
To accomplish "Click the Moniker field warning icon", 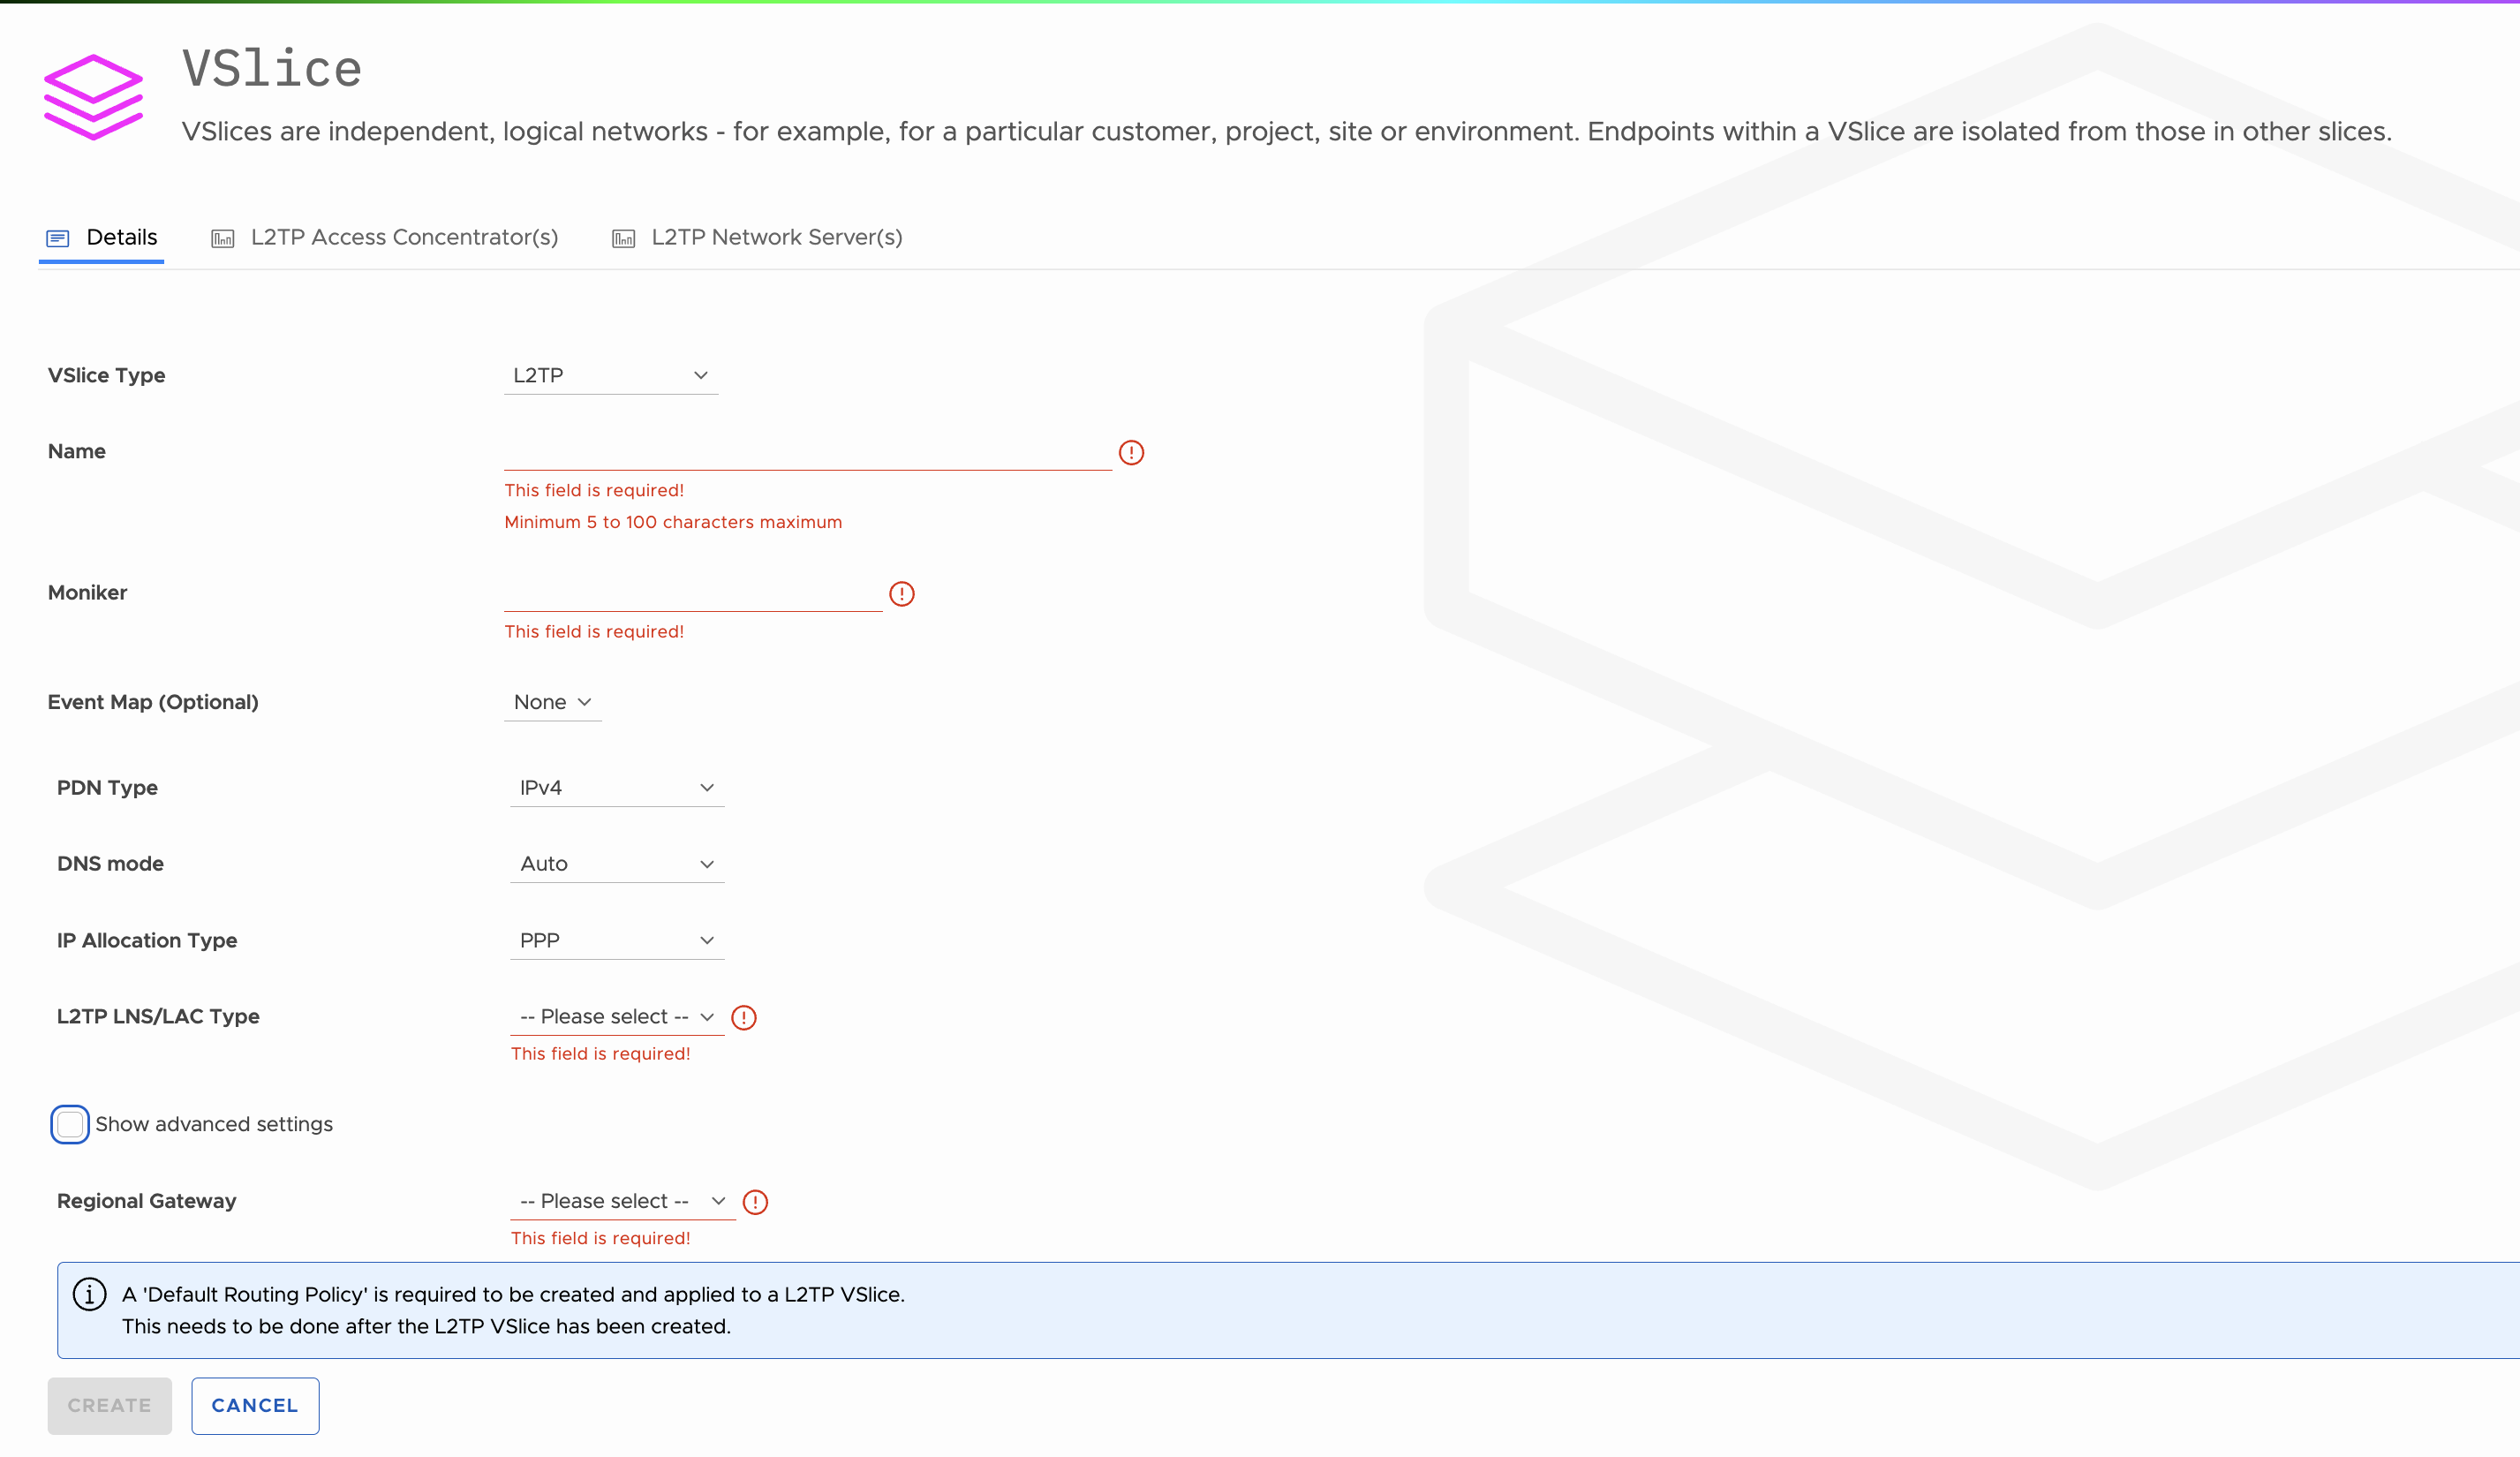I will (902, 594).
